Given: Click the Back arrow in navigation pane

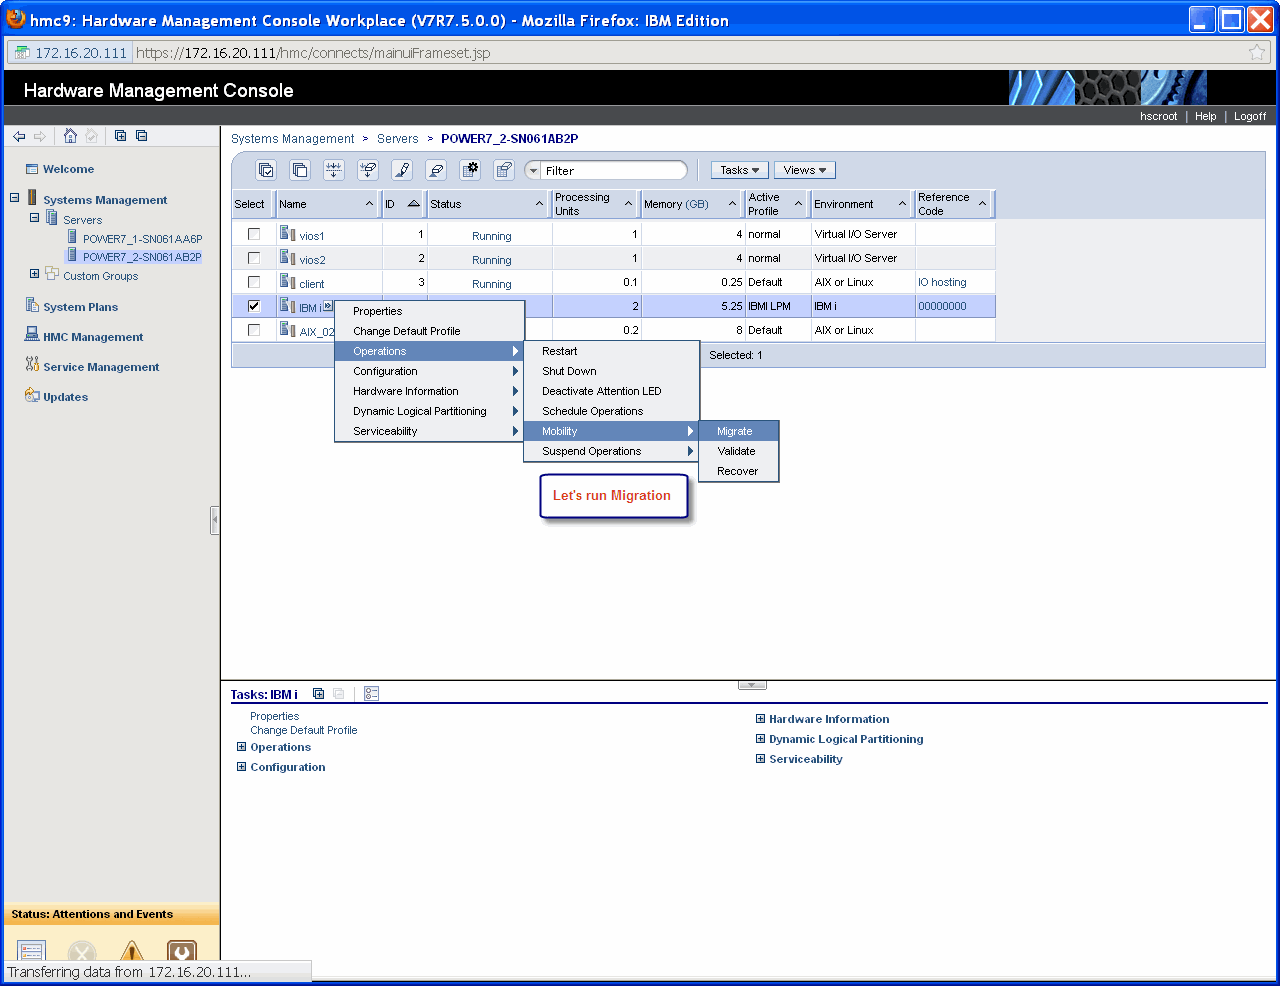Looking at the screenshot, I should [19, 136].
